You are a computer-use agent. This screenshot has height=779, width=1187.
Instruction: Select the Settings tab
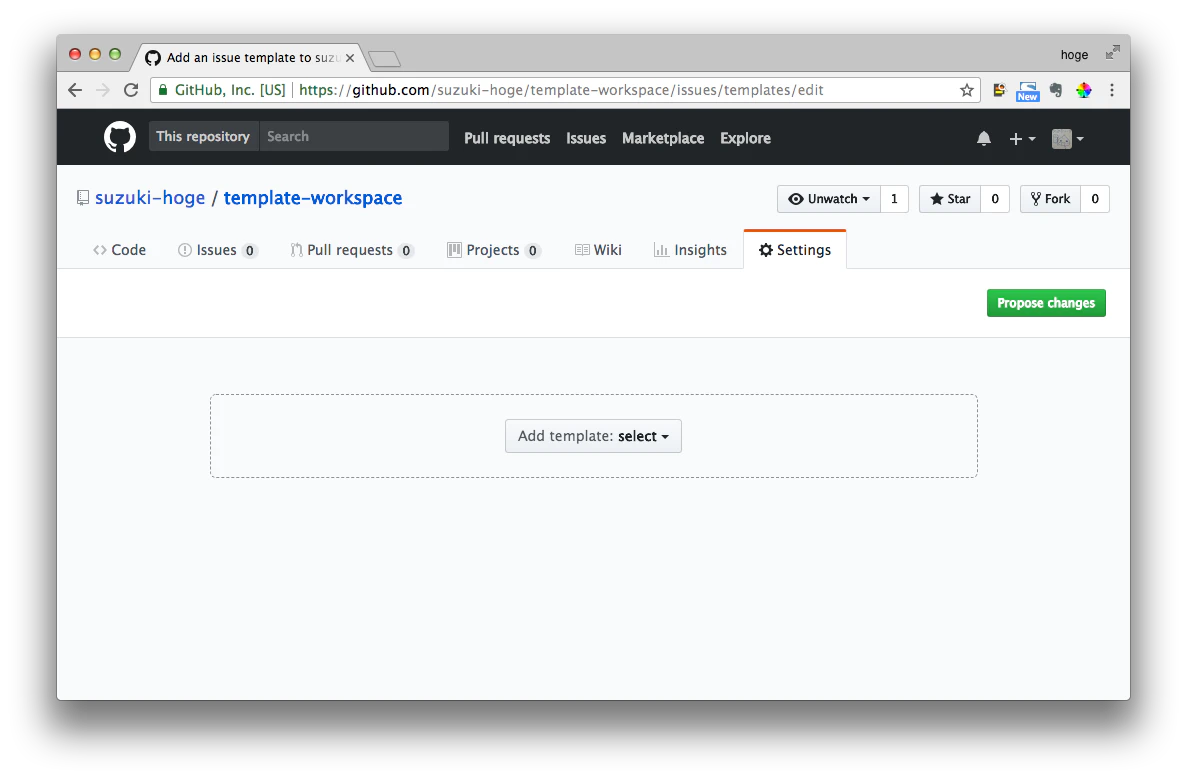tap(795, 250)
